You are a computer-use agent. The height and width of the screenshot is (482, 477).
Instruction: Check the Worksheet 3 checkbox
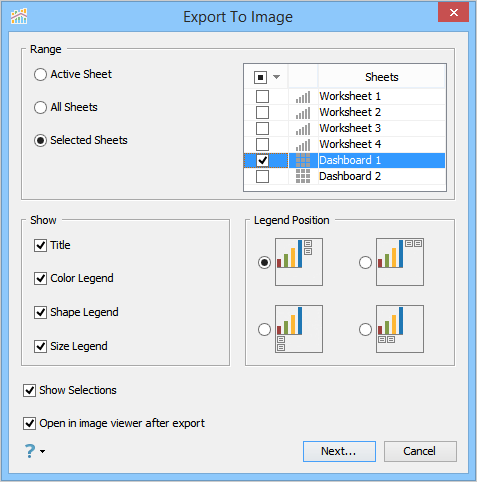262,128
